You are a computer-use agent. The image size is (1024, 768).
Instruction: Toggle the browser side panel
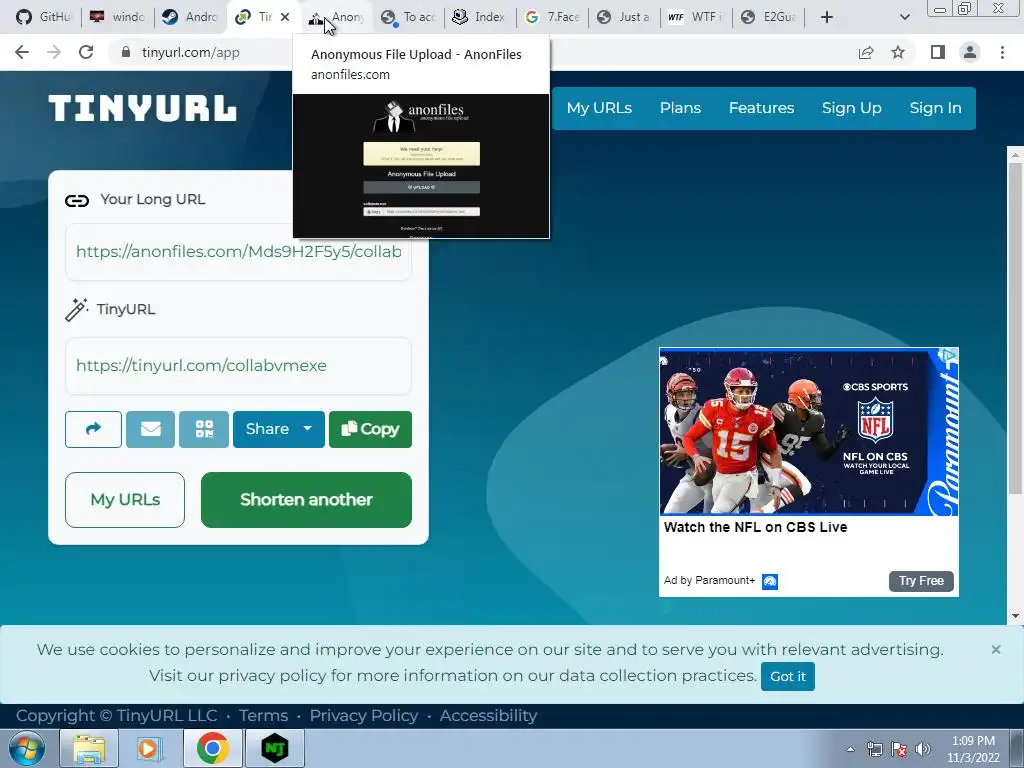[x=938, y=52]
